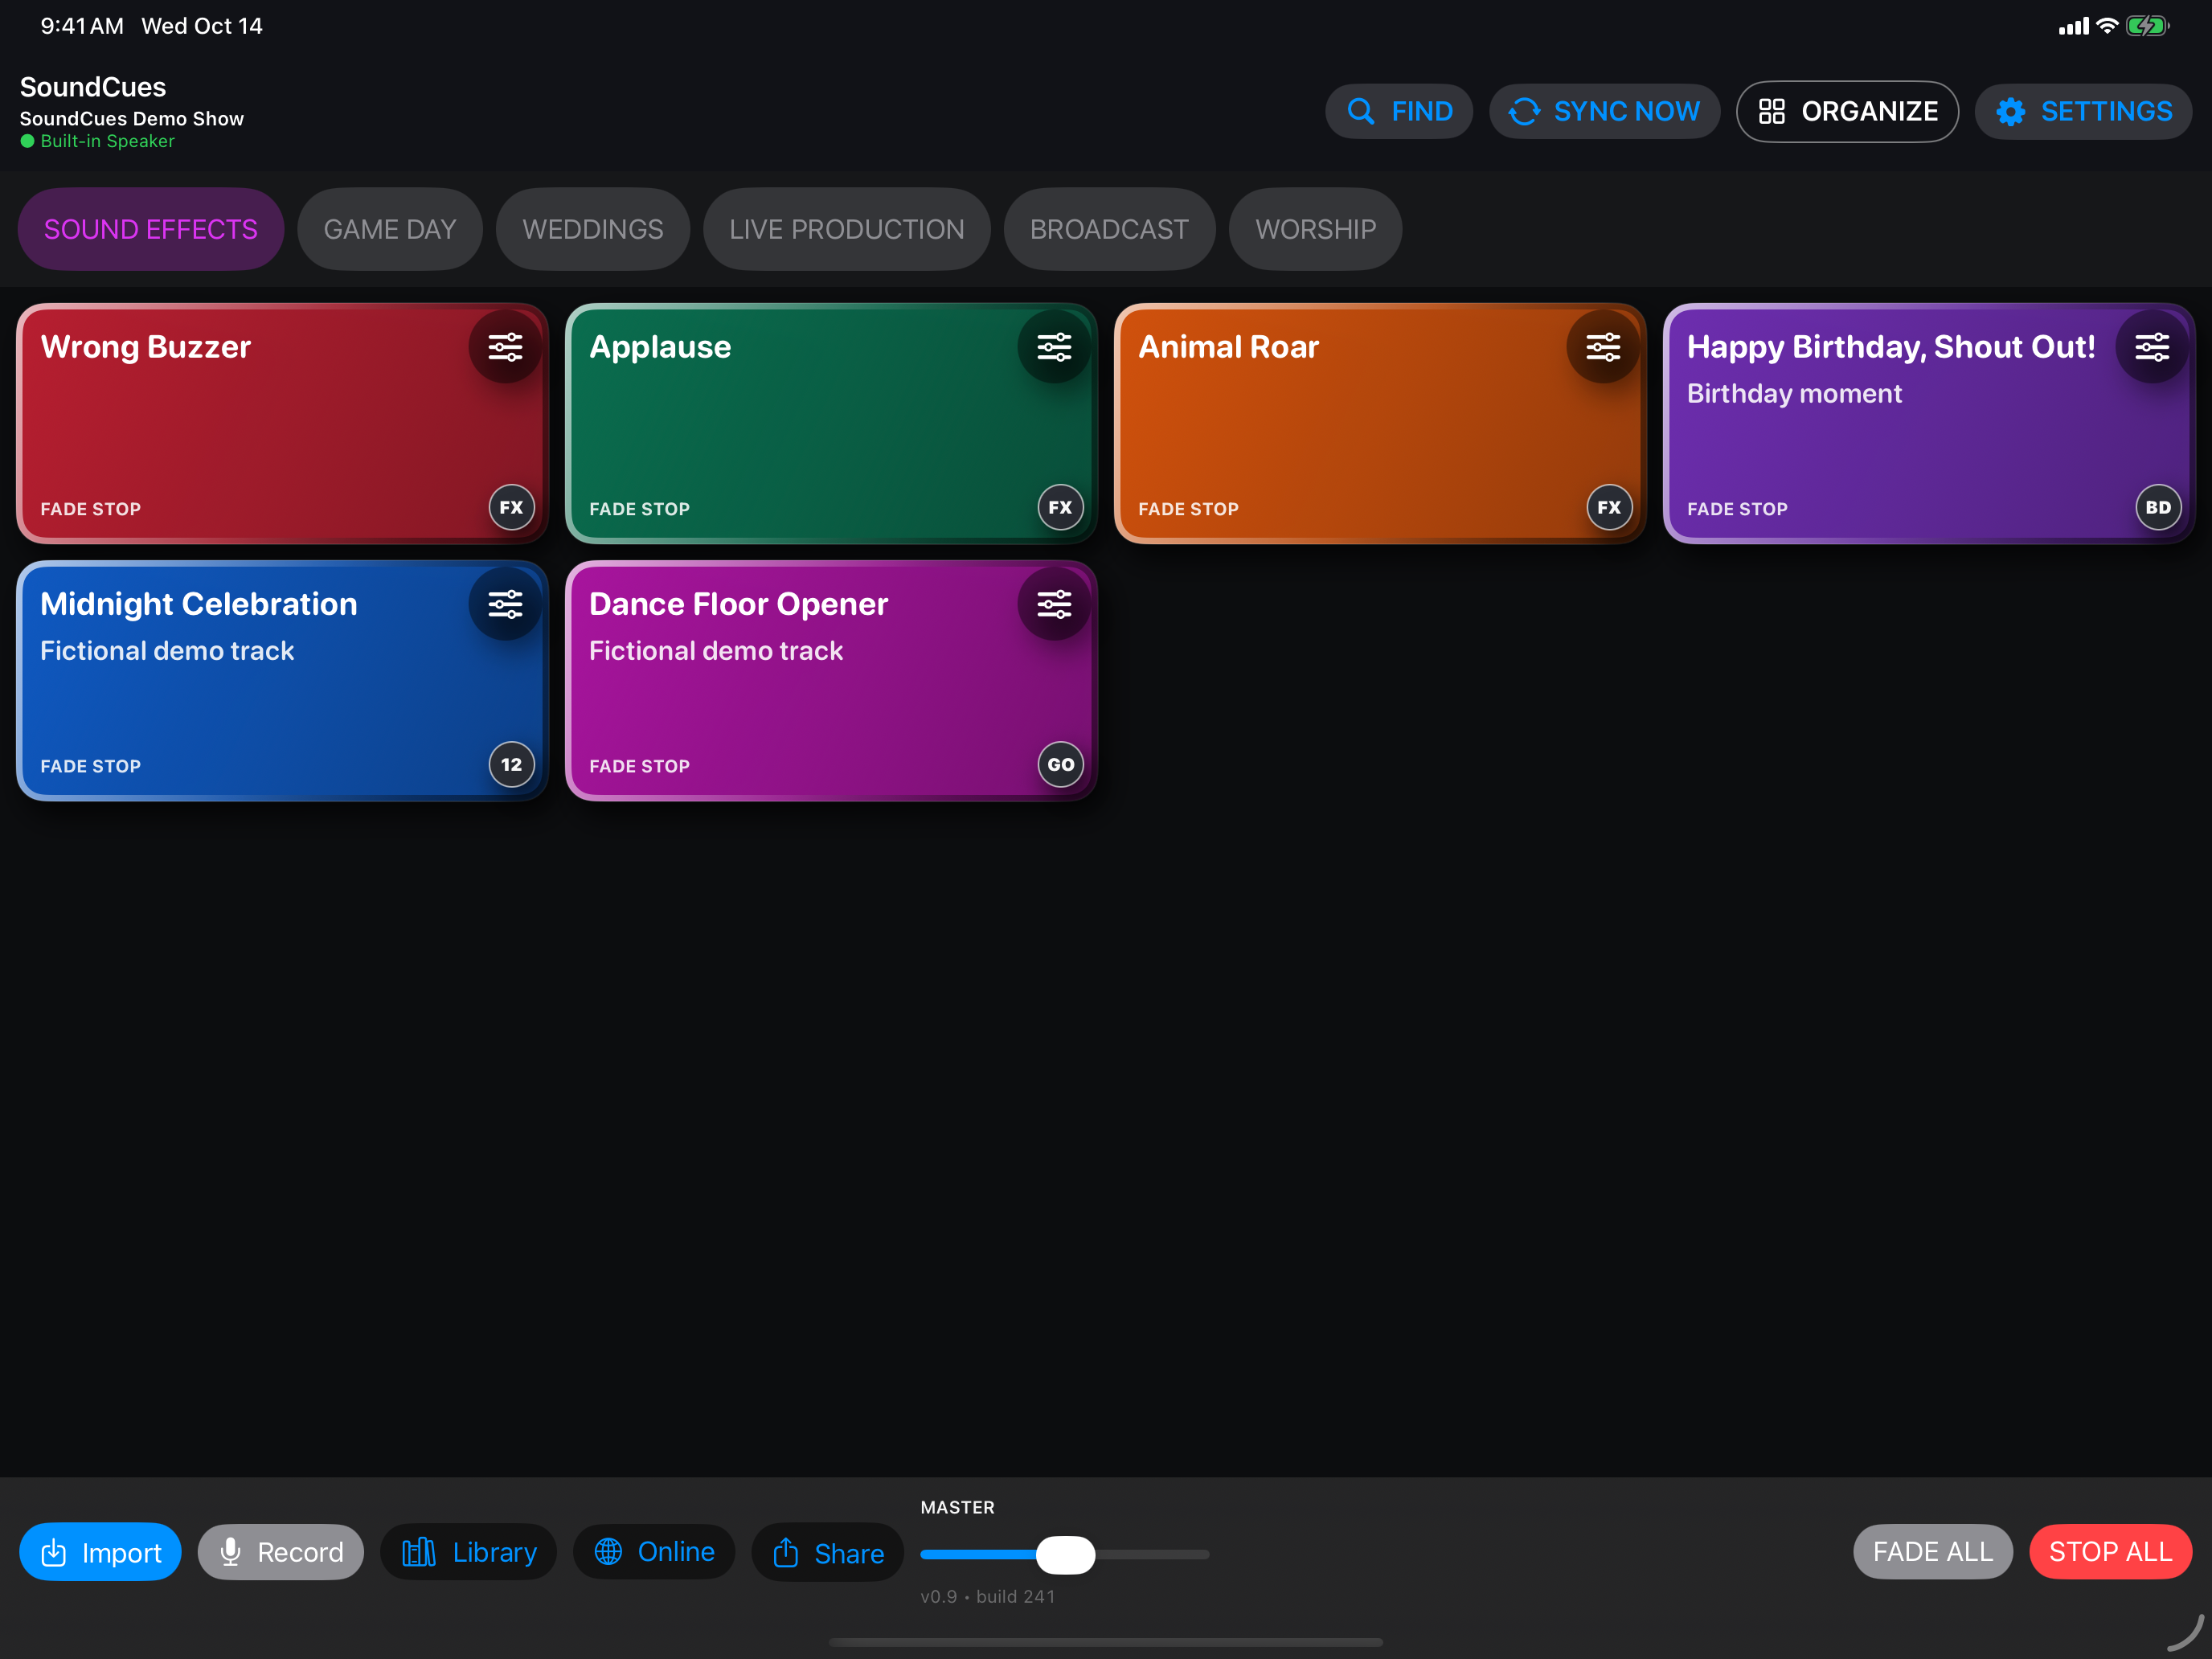Image resolution: width=2212 pixels, height=1659 pixels.
Task: Switch to the Live Production tab
Action: 847,229
